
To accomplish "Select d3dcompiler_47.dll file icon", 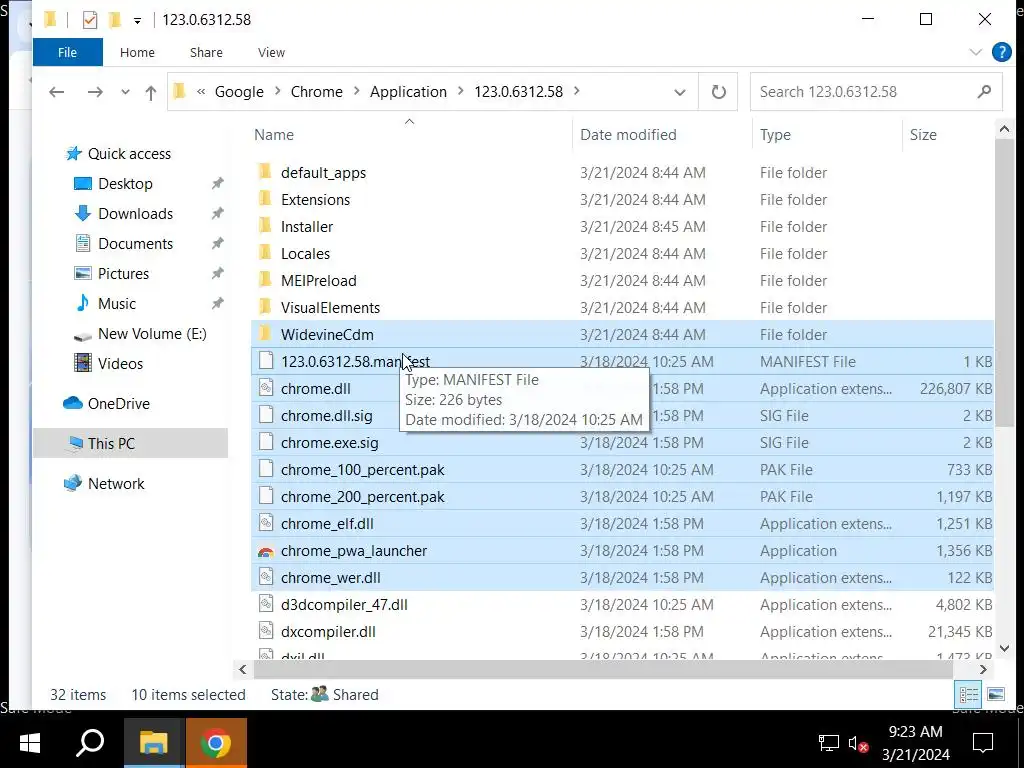I will 265,605.
